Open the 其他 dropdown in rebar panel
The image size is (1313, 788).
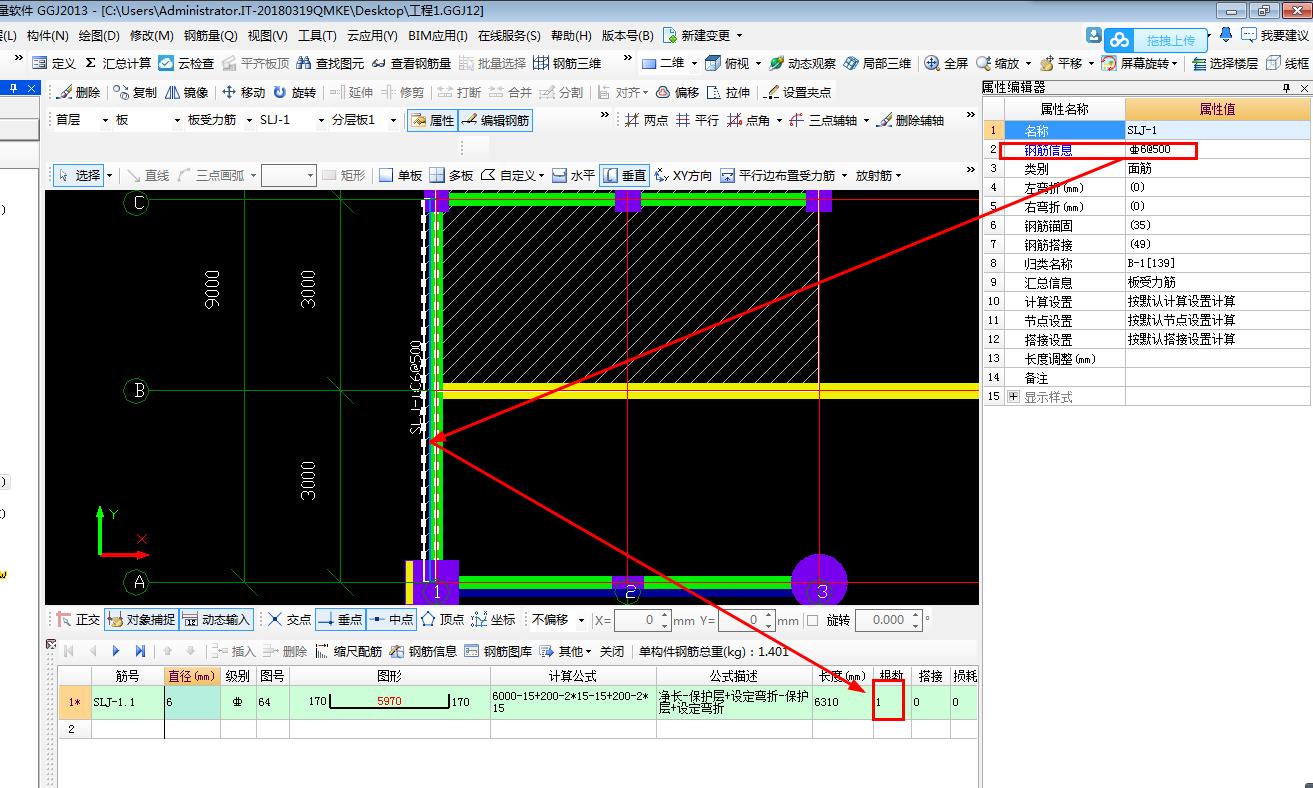click(567, 651)
